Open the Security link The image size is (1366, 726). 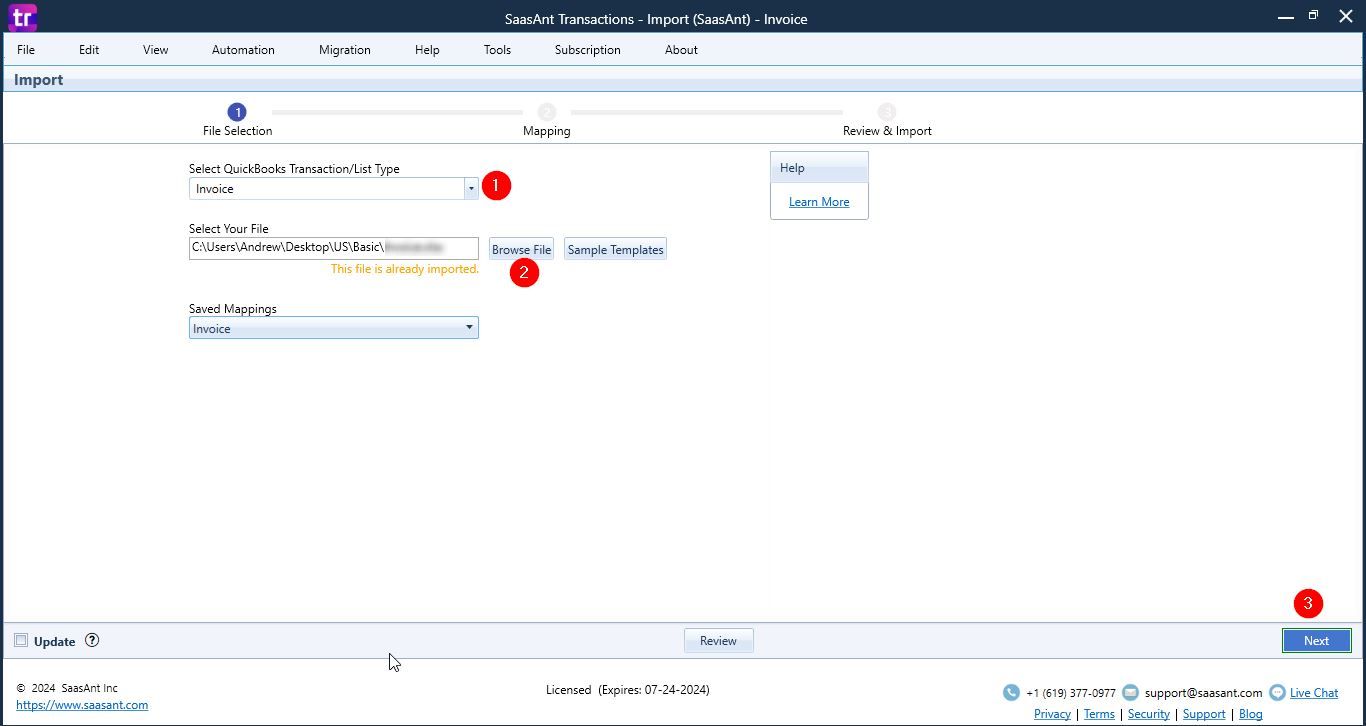[x=1149, y=713]
